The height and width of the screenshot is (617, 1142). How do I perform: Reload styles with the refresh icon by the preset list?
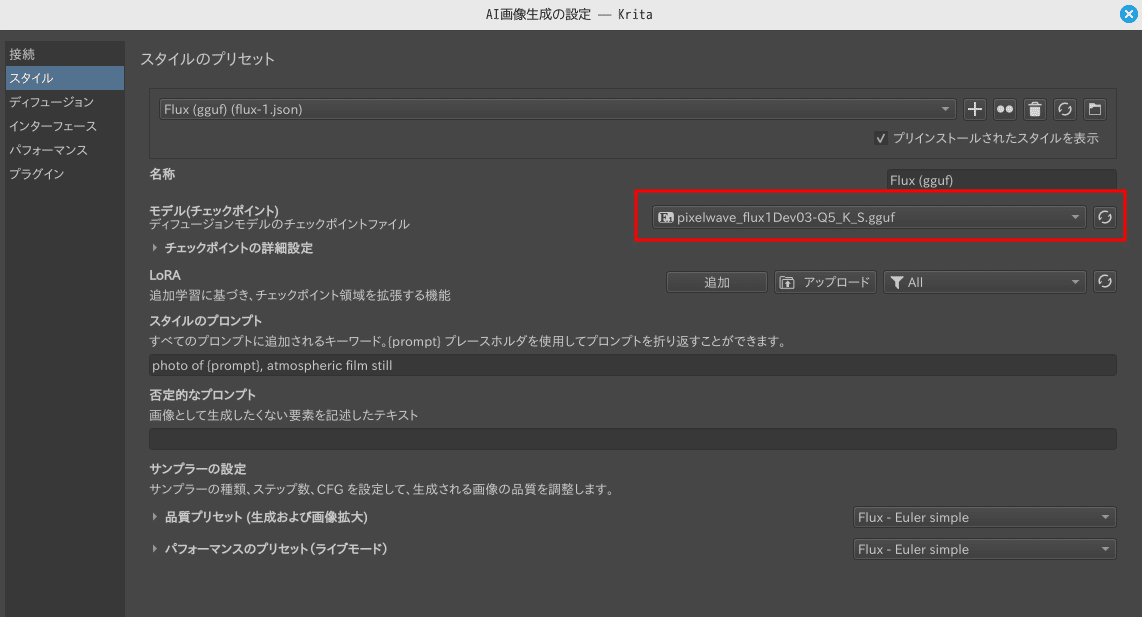click(1064, 109)
